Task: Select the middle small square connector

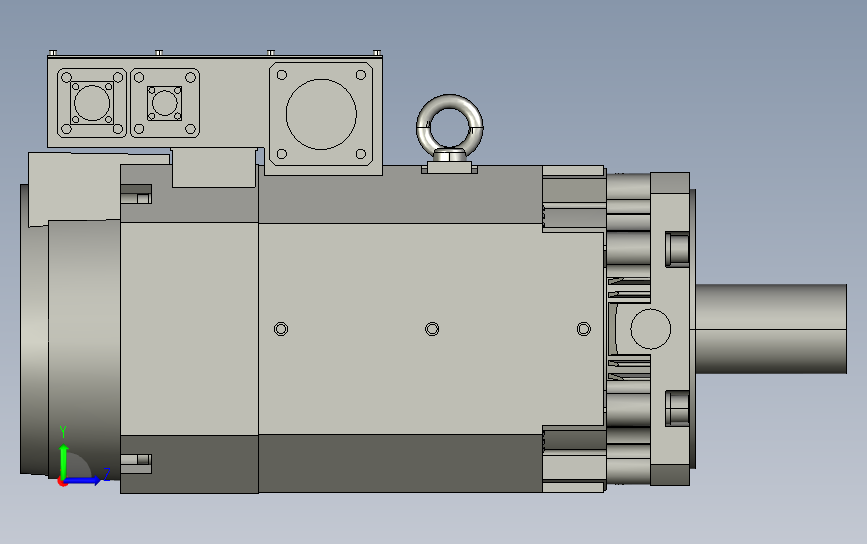Action: pos(164,103)
